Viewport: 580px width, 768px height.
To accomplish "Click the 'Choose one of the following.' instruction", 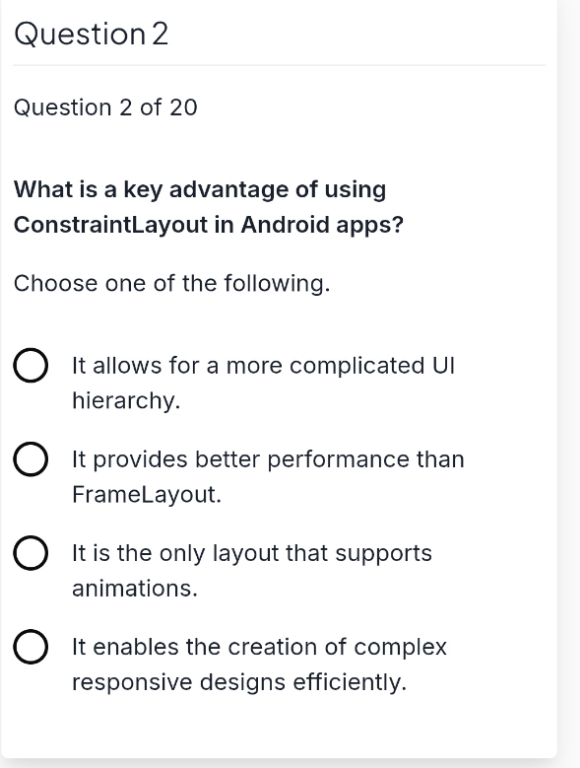I will tap(172, 283).
